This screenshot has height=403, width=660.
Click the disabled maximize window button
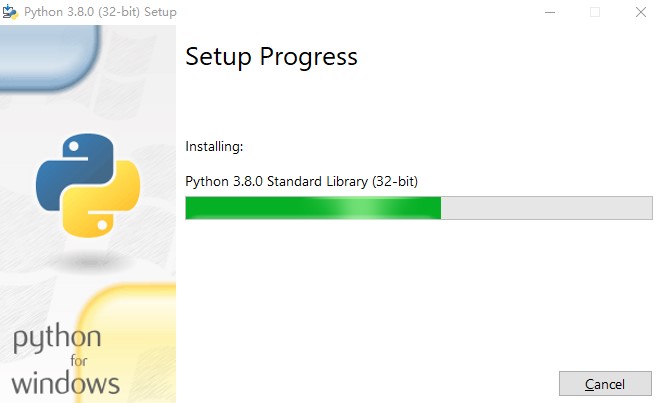[595, 12]
